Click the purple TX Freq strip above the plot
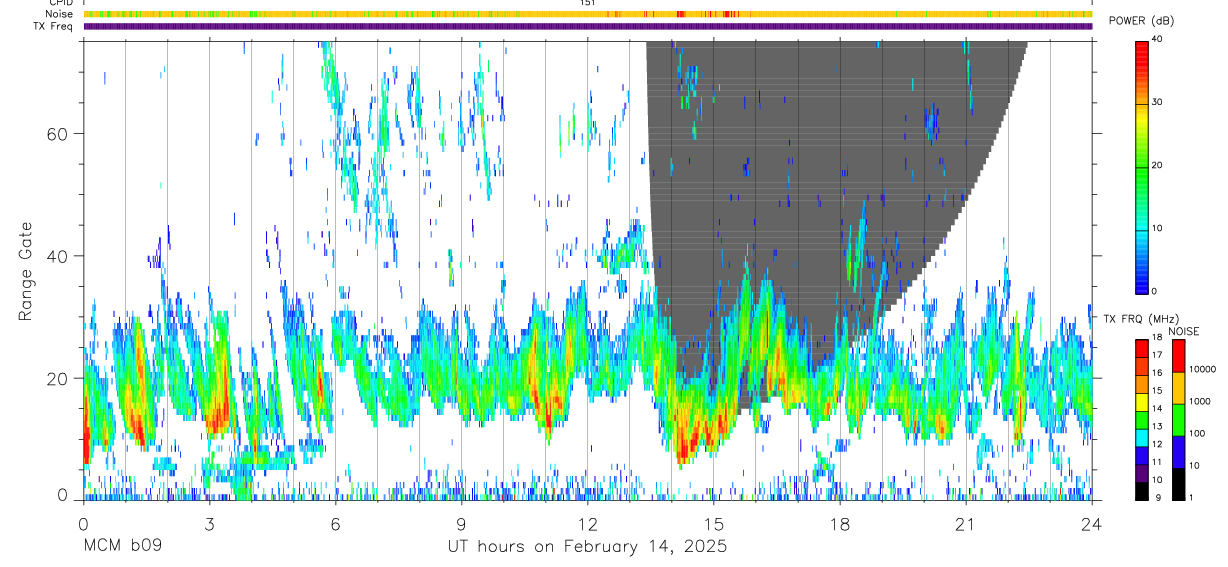 pos(588,26)
